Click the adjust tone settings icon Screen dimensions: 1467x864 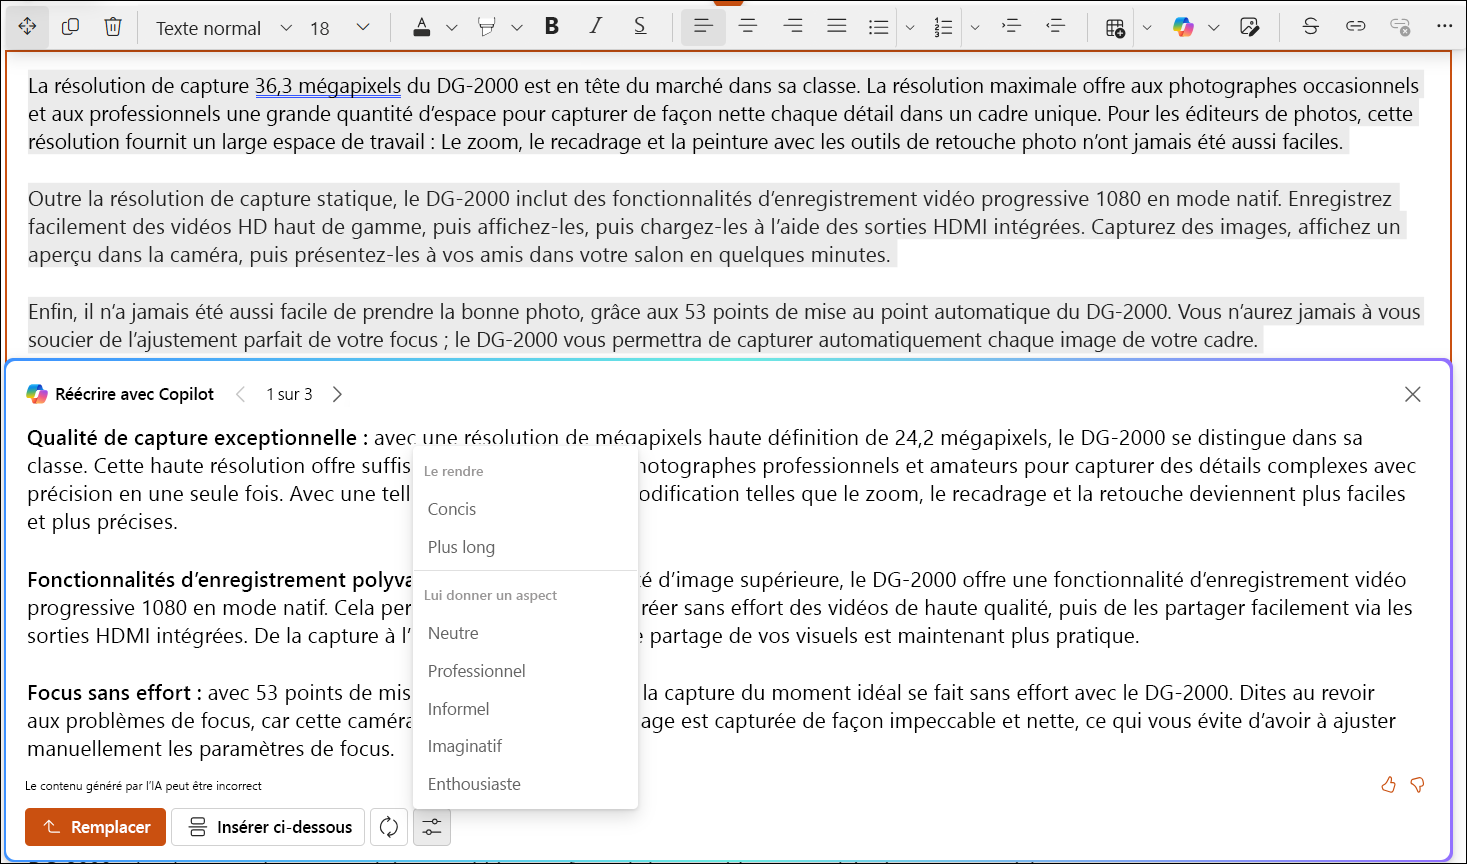point(432,827)
